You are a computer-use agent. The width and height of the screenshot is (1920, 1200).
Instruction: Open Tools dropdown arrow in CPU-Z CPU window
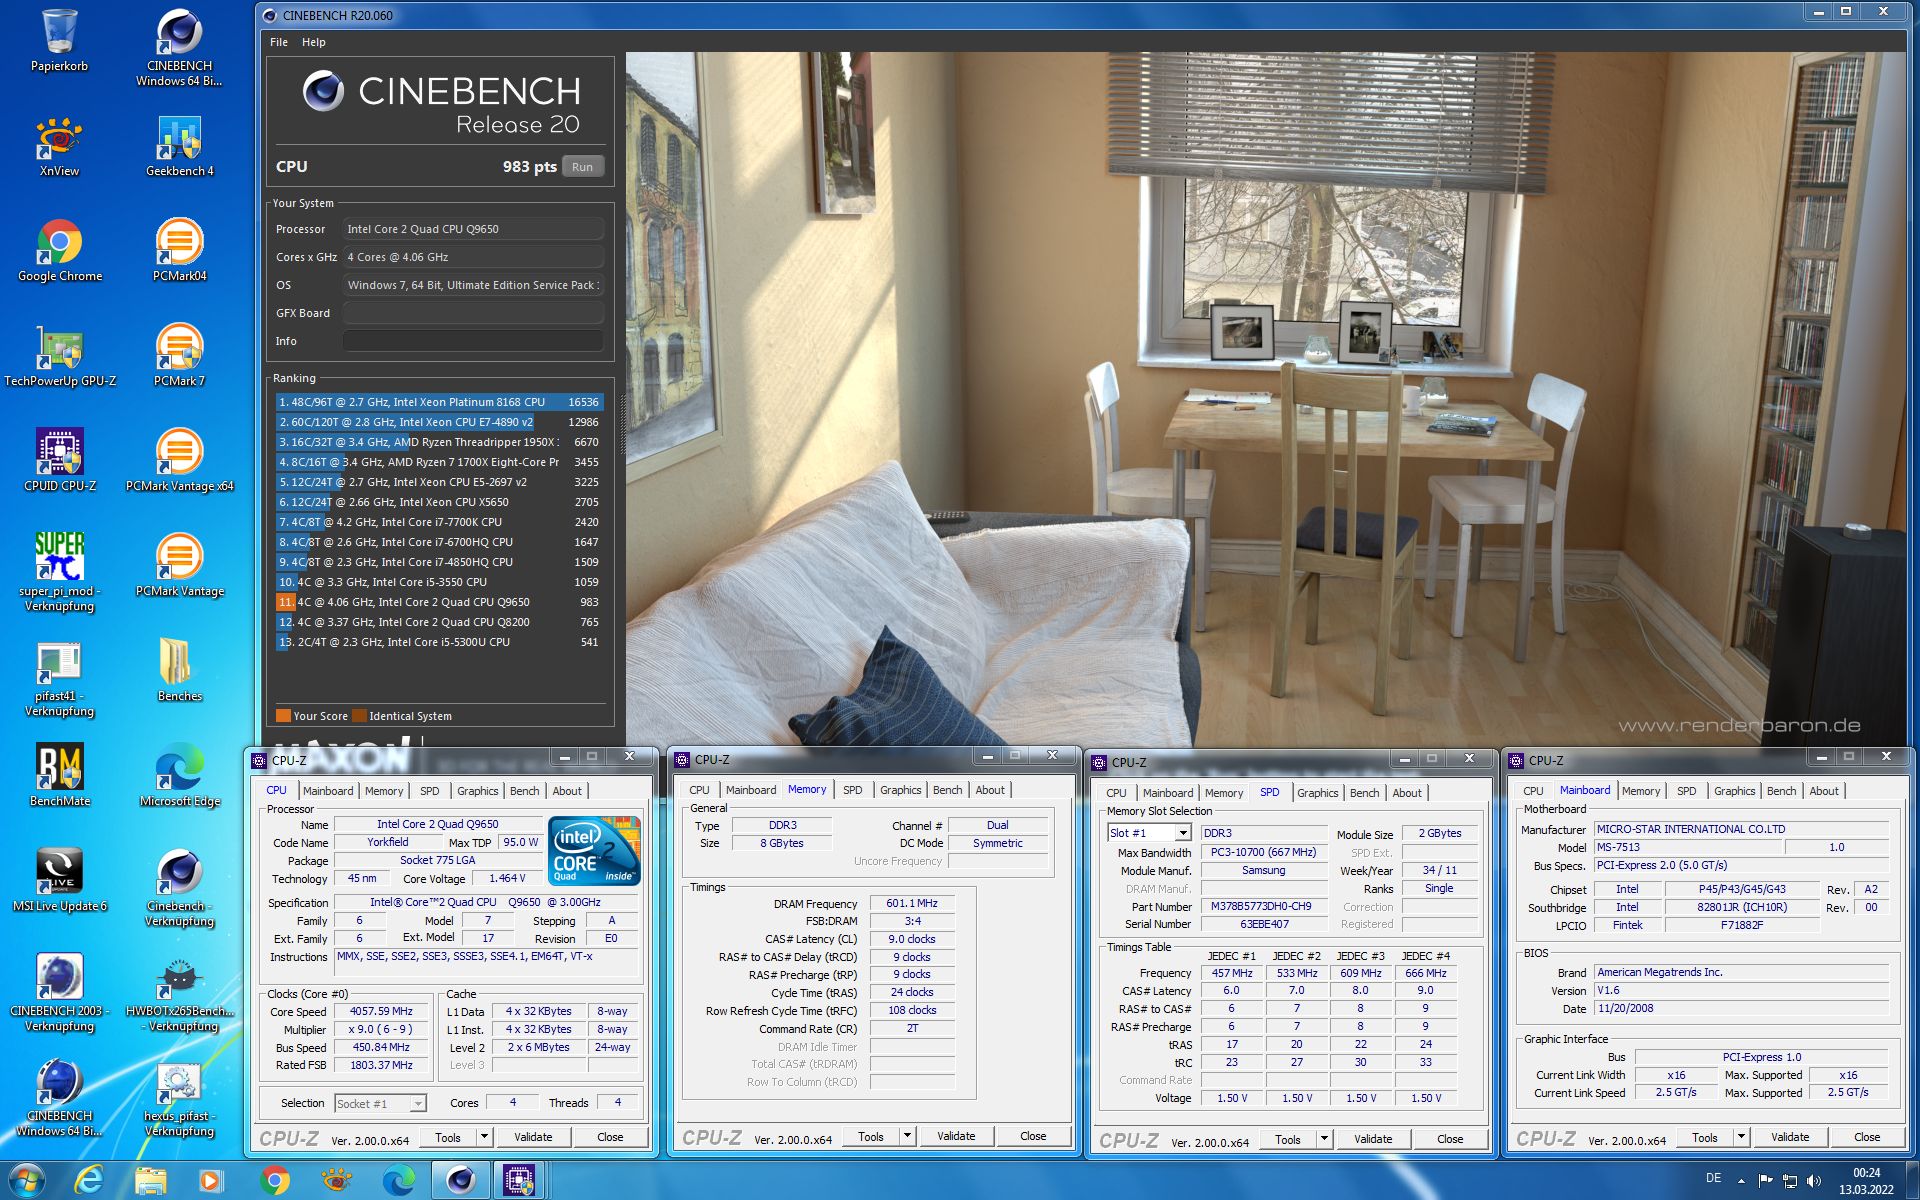pos(484,1137)
